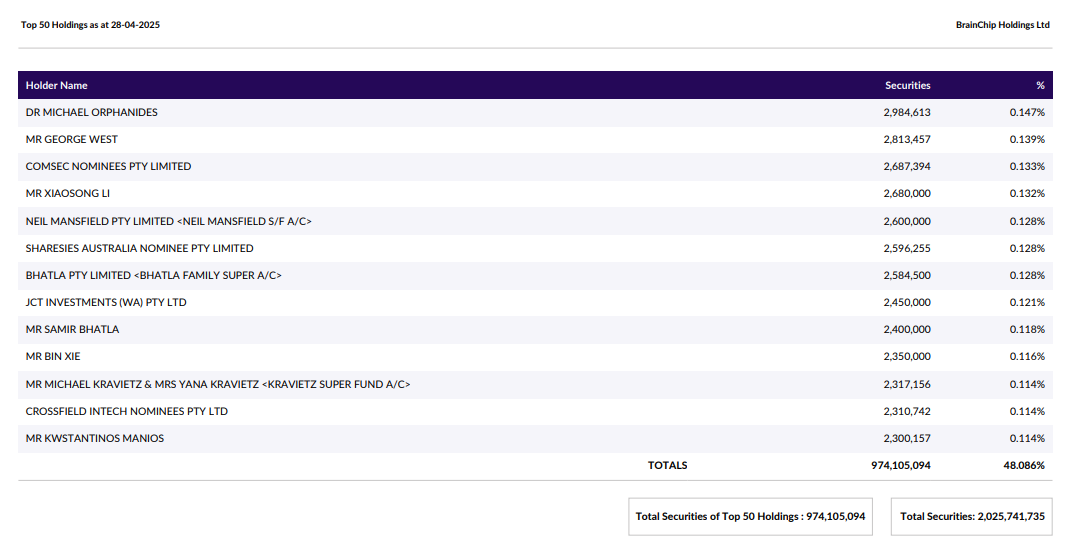
Task: Select the MR SAMIR BHATLA holder name
Action: 72,329
